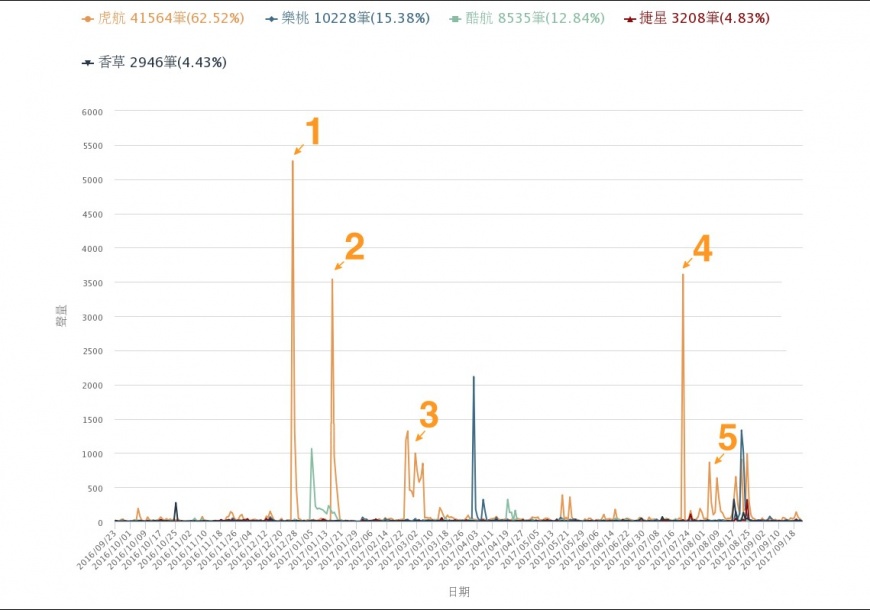Click the 2017/07/24 date label
The image size is (870, 610).
point(671,549)
